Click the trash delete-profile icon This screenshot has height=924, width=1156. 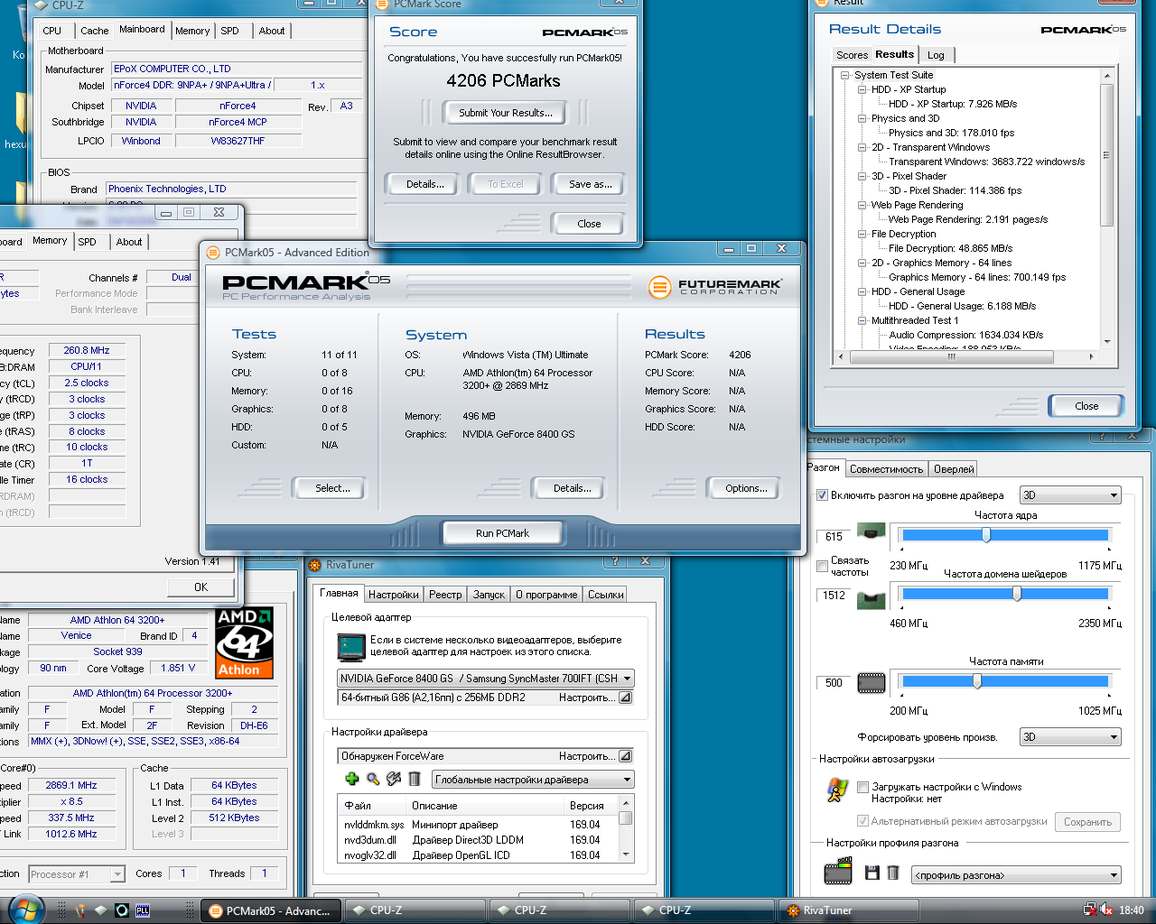[893, 873]
